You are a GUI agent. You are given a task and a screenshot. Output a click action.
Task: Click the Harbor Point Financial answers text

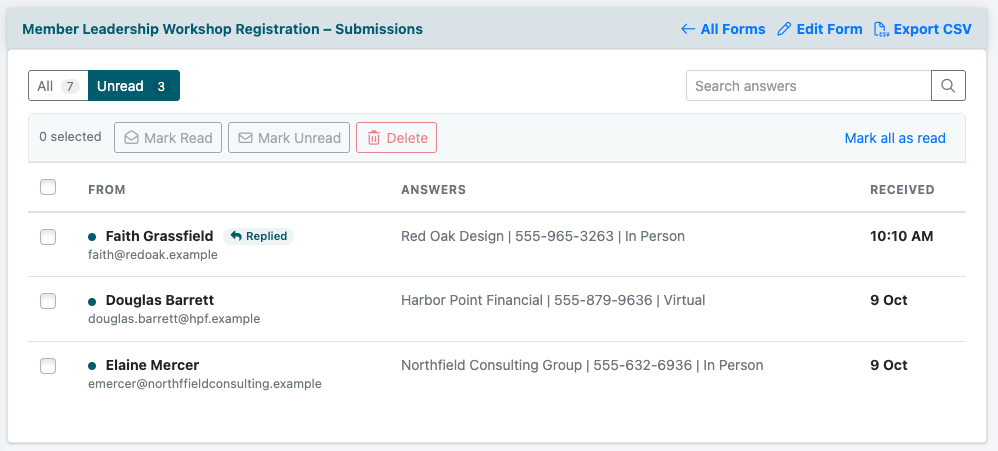[x=553, y=300]
